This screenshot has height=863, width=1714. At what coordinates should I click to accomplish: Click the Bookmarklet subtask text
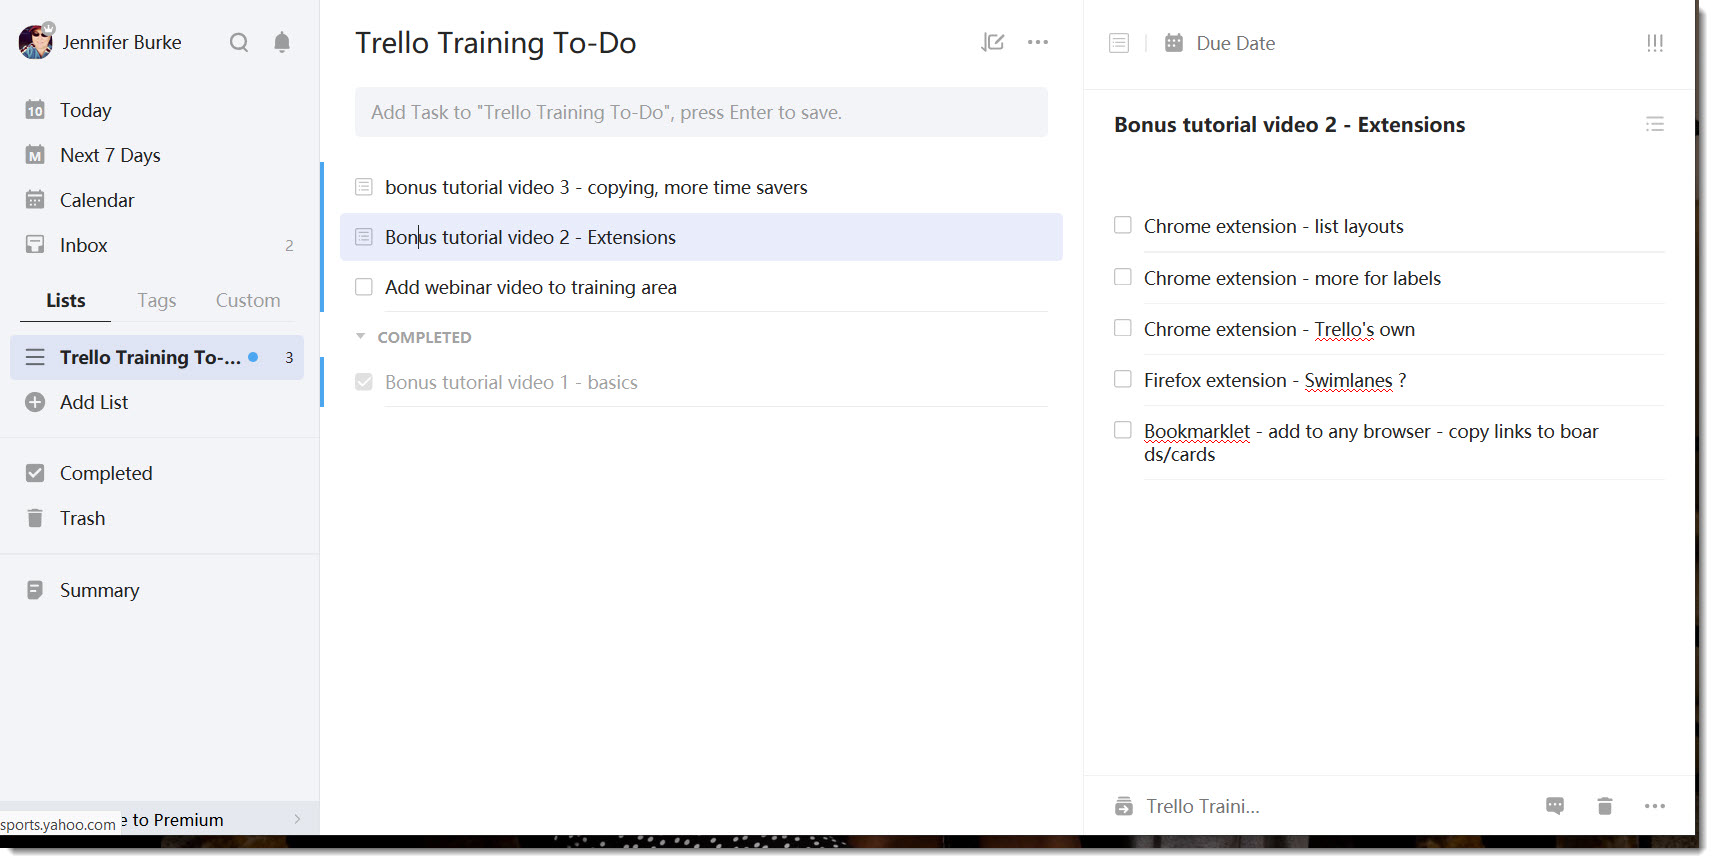[1371, 442]
